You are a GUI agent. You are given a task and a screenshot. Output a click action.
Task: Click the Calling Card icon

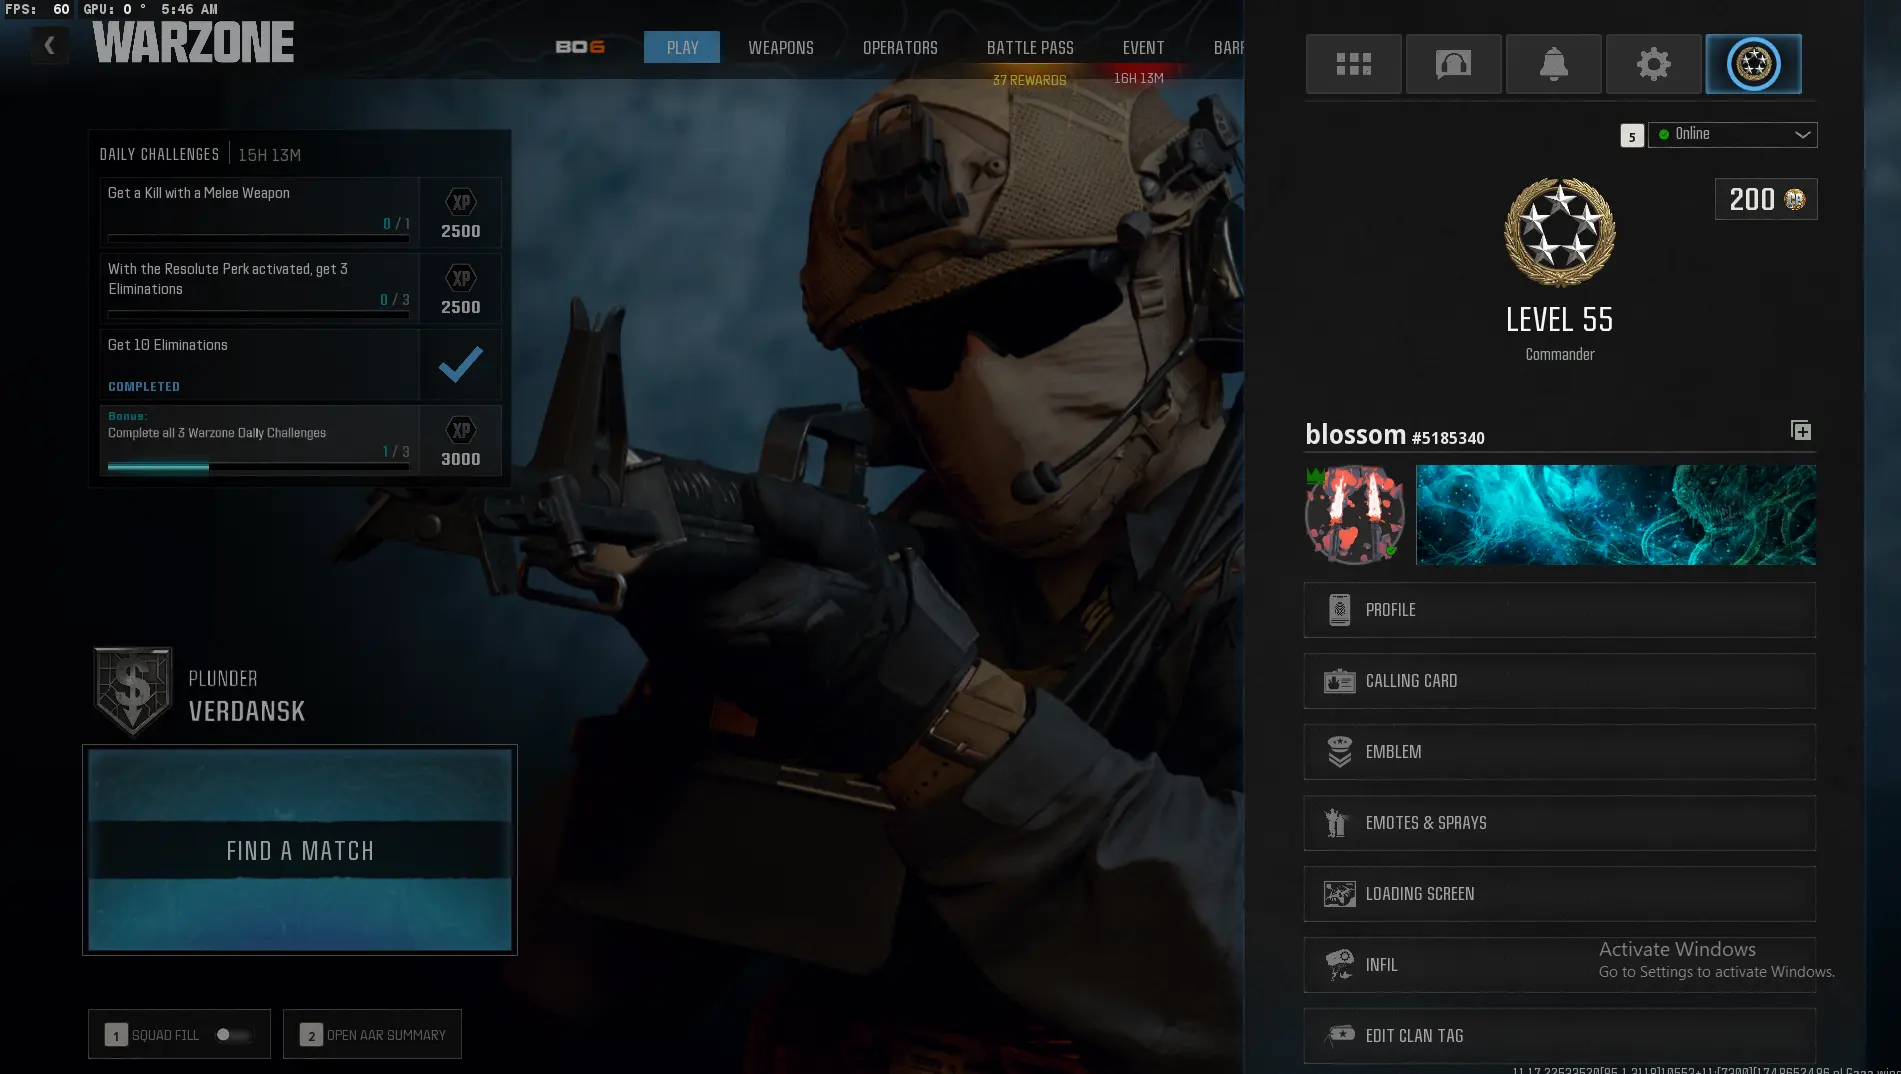point(1339,681)
